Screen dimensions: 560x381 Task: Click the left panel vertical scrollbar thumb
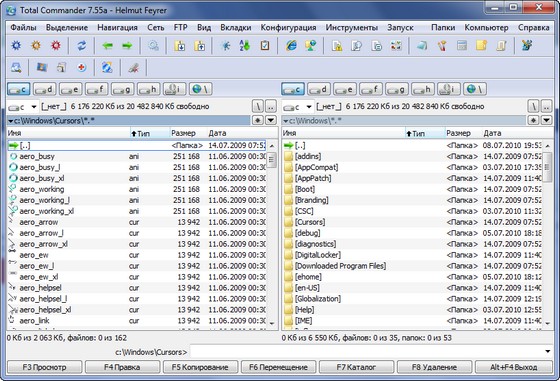271,160
